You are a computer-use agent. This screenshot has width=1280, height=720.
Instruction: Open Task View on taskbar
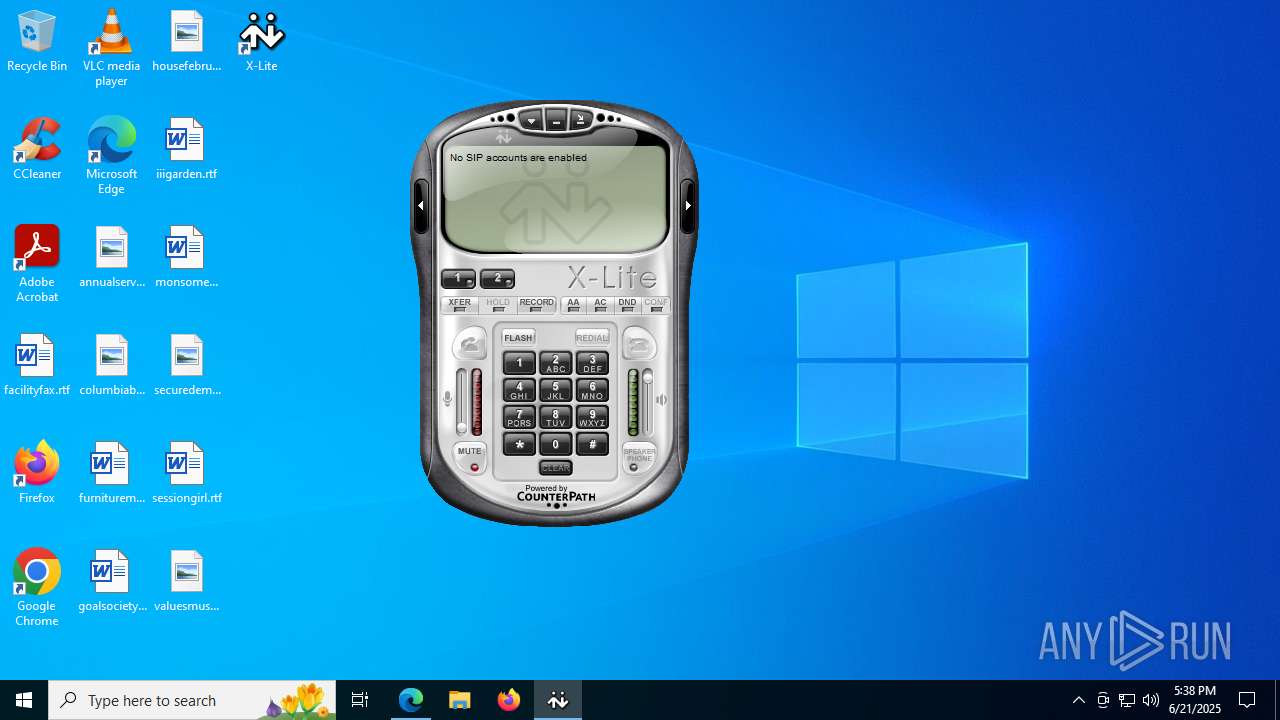coord(360,700)
